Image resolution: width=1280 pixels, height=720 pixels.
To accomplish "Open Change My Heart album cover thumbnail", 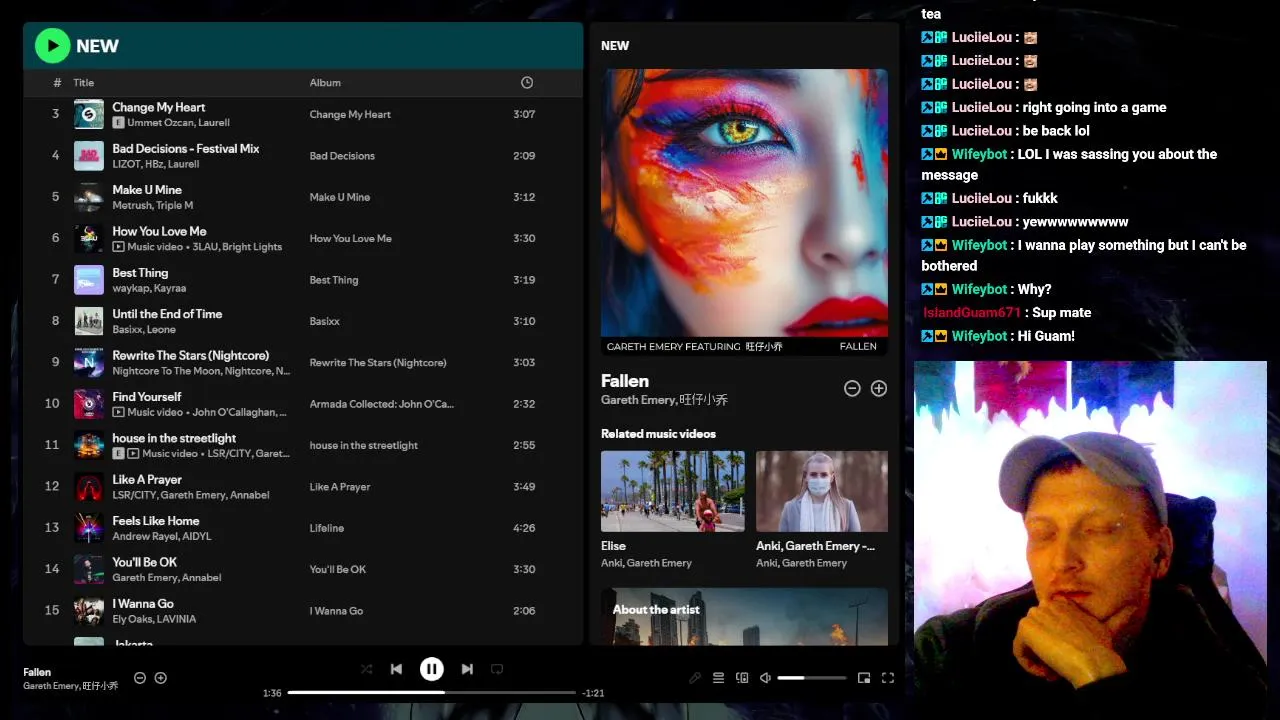I will click(89, 114).
